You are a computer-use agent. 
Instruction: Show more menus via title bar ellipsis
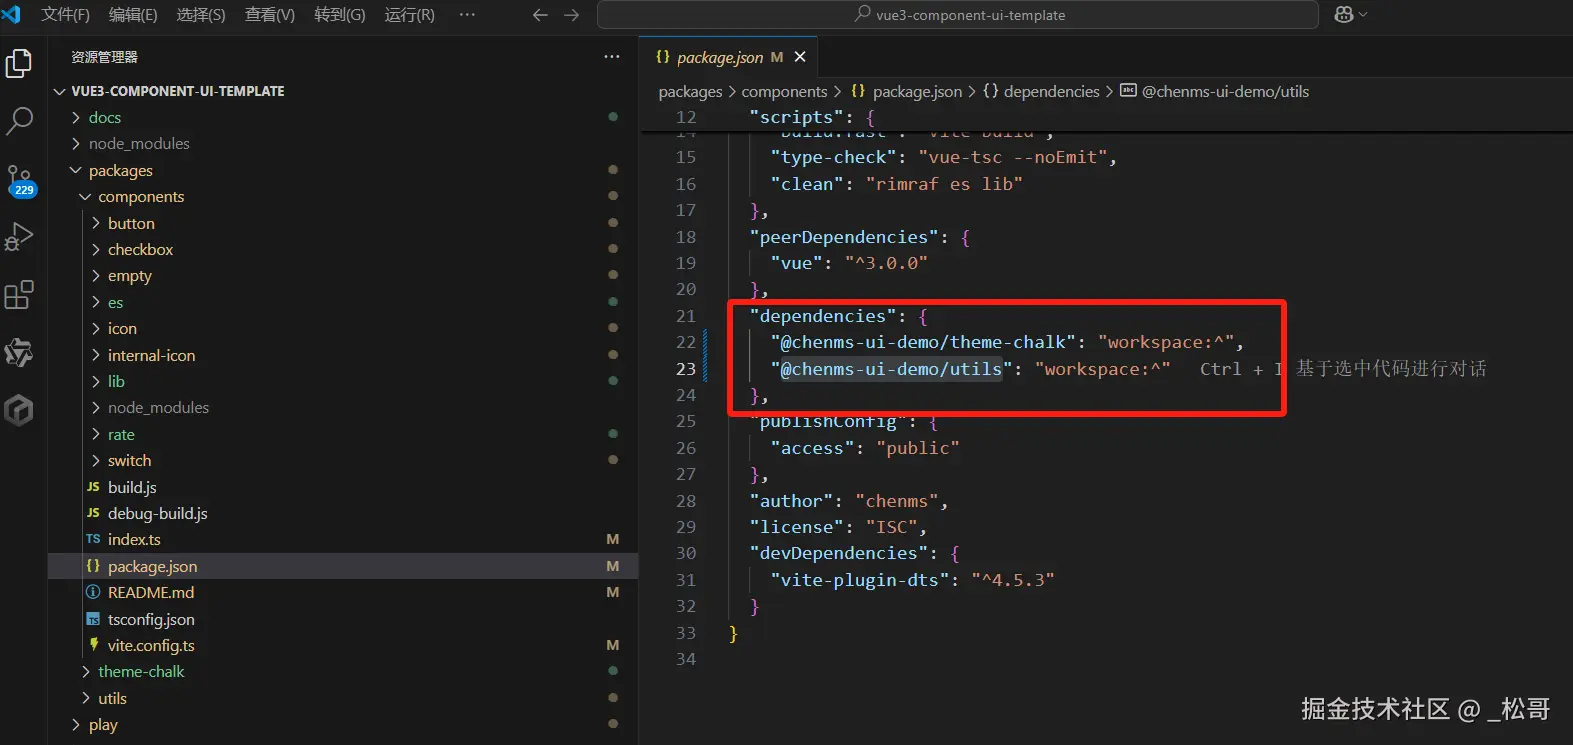pos(467,15)
